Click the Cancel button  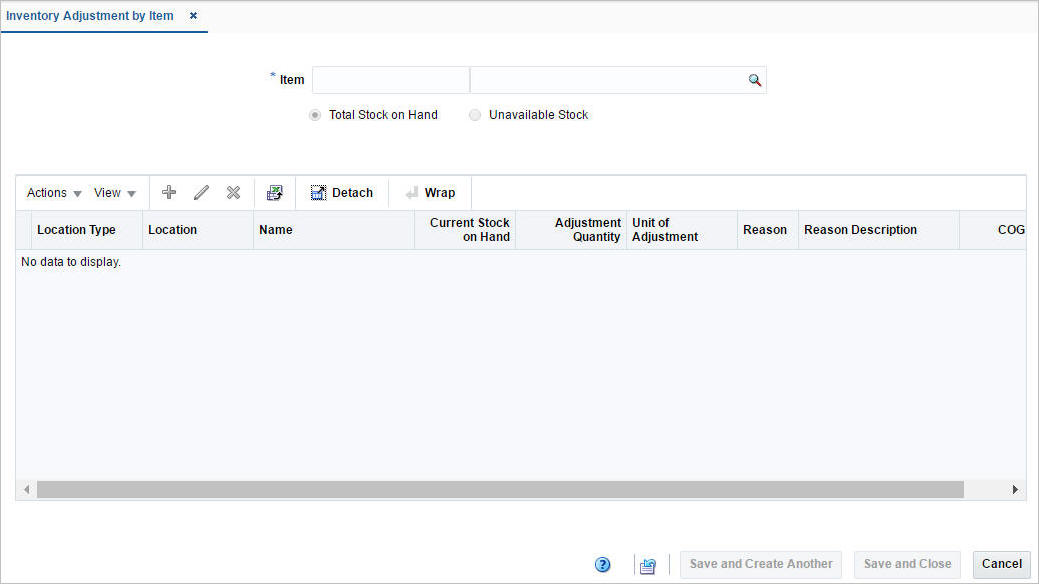(x=1001, y=564)
